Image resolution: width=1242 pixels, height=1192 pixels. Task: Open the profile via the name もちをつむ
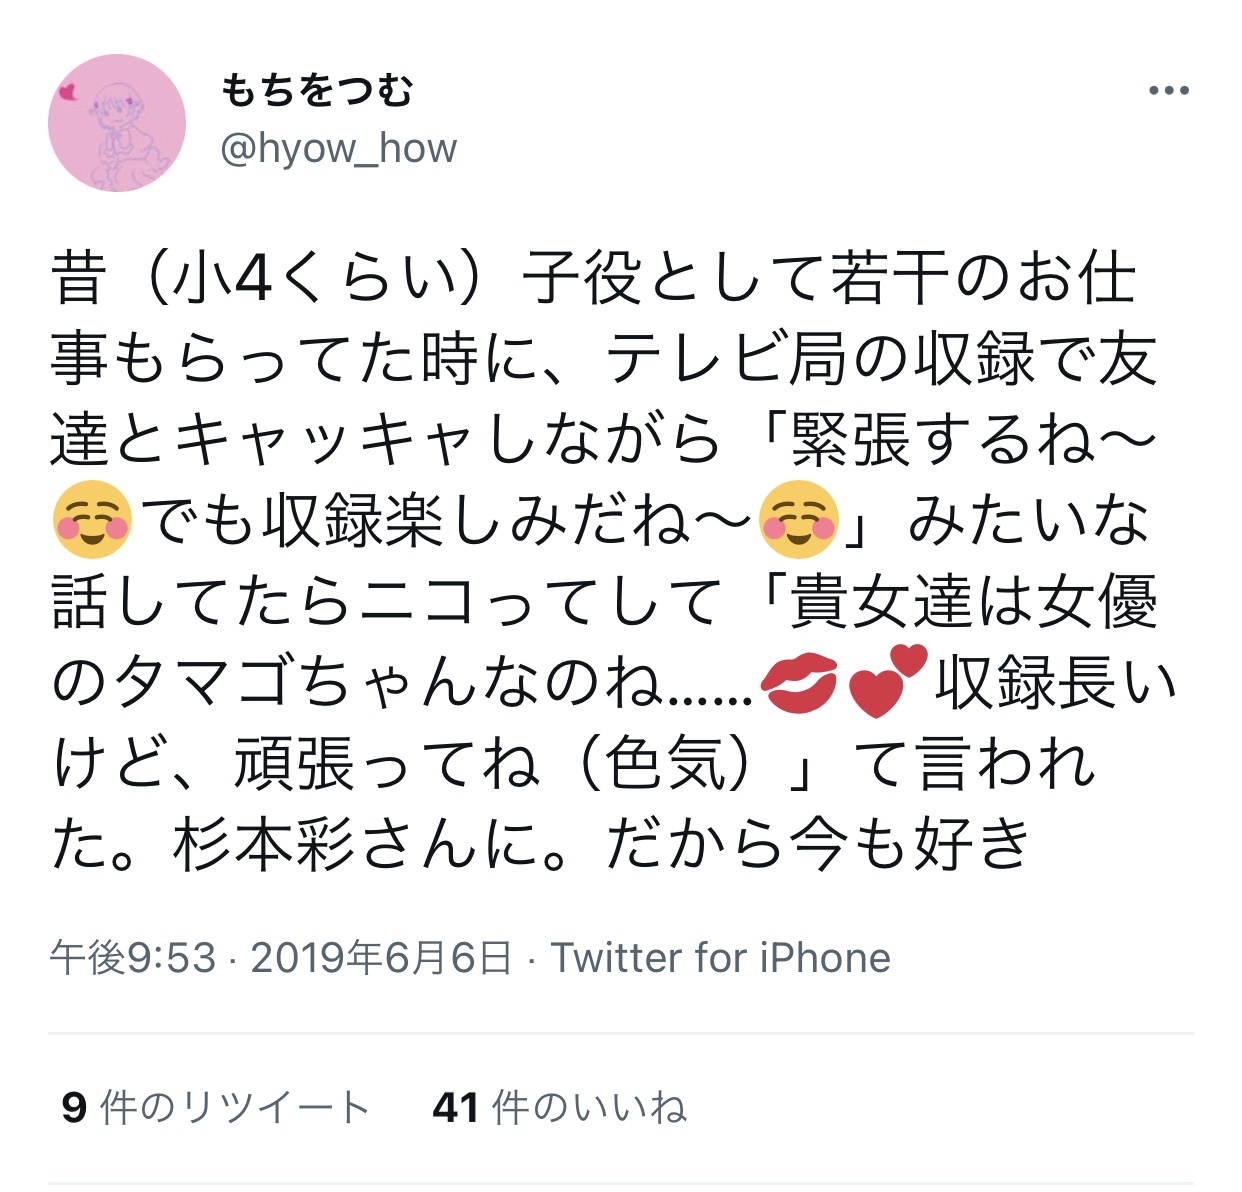(317, 91)
